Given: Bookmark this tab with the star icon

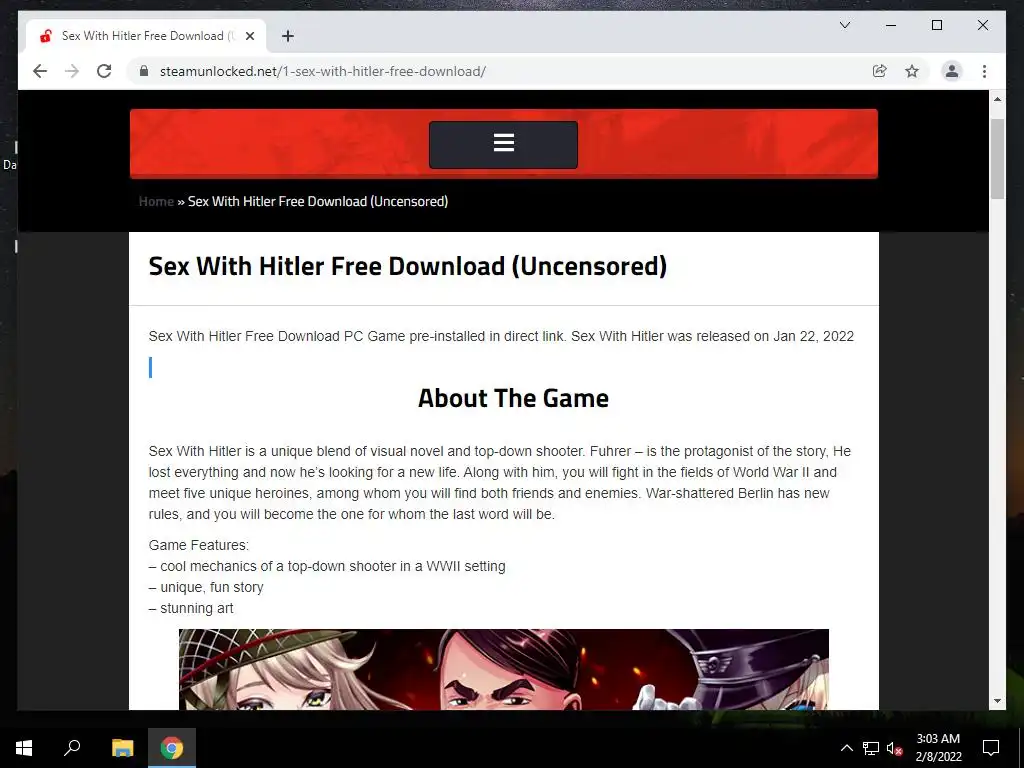Looking at the screenshot, I should pyautogui.click(x=912, y=71).
